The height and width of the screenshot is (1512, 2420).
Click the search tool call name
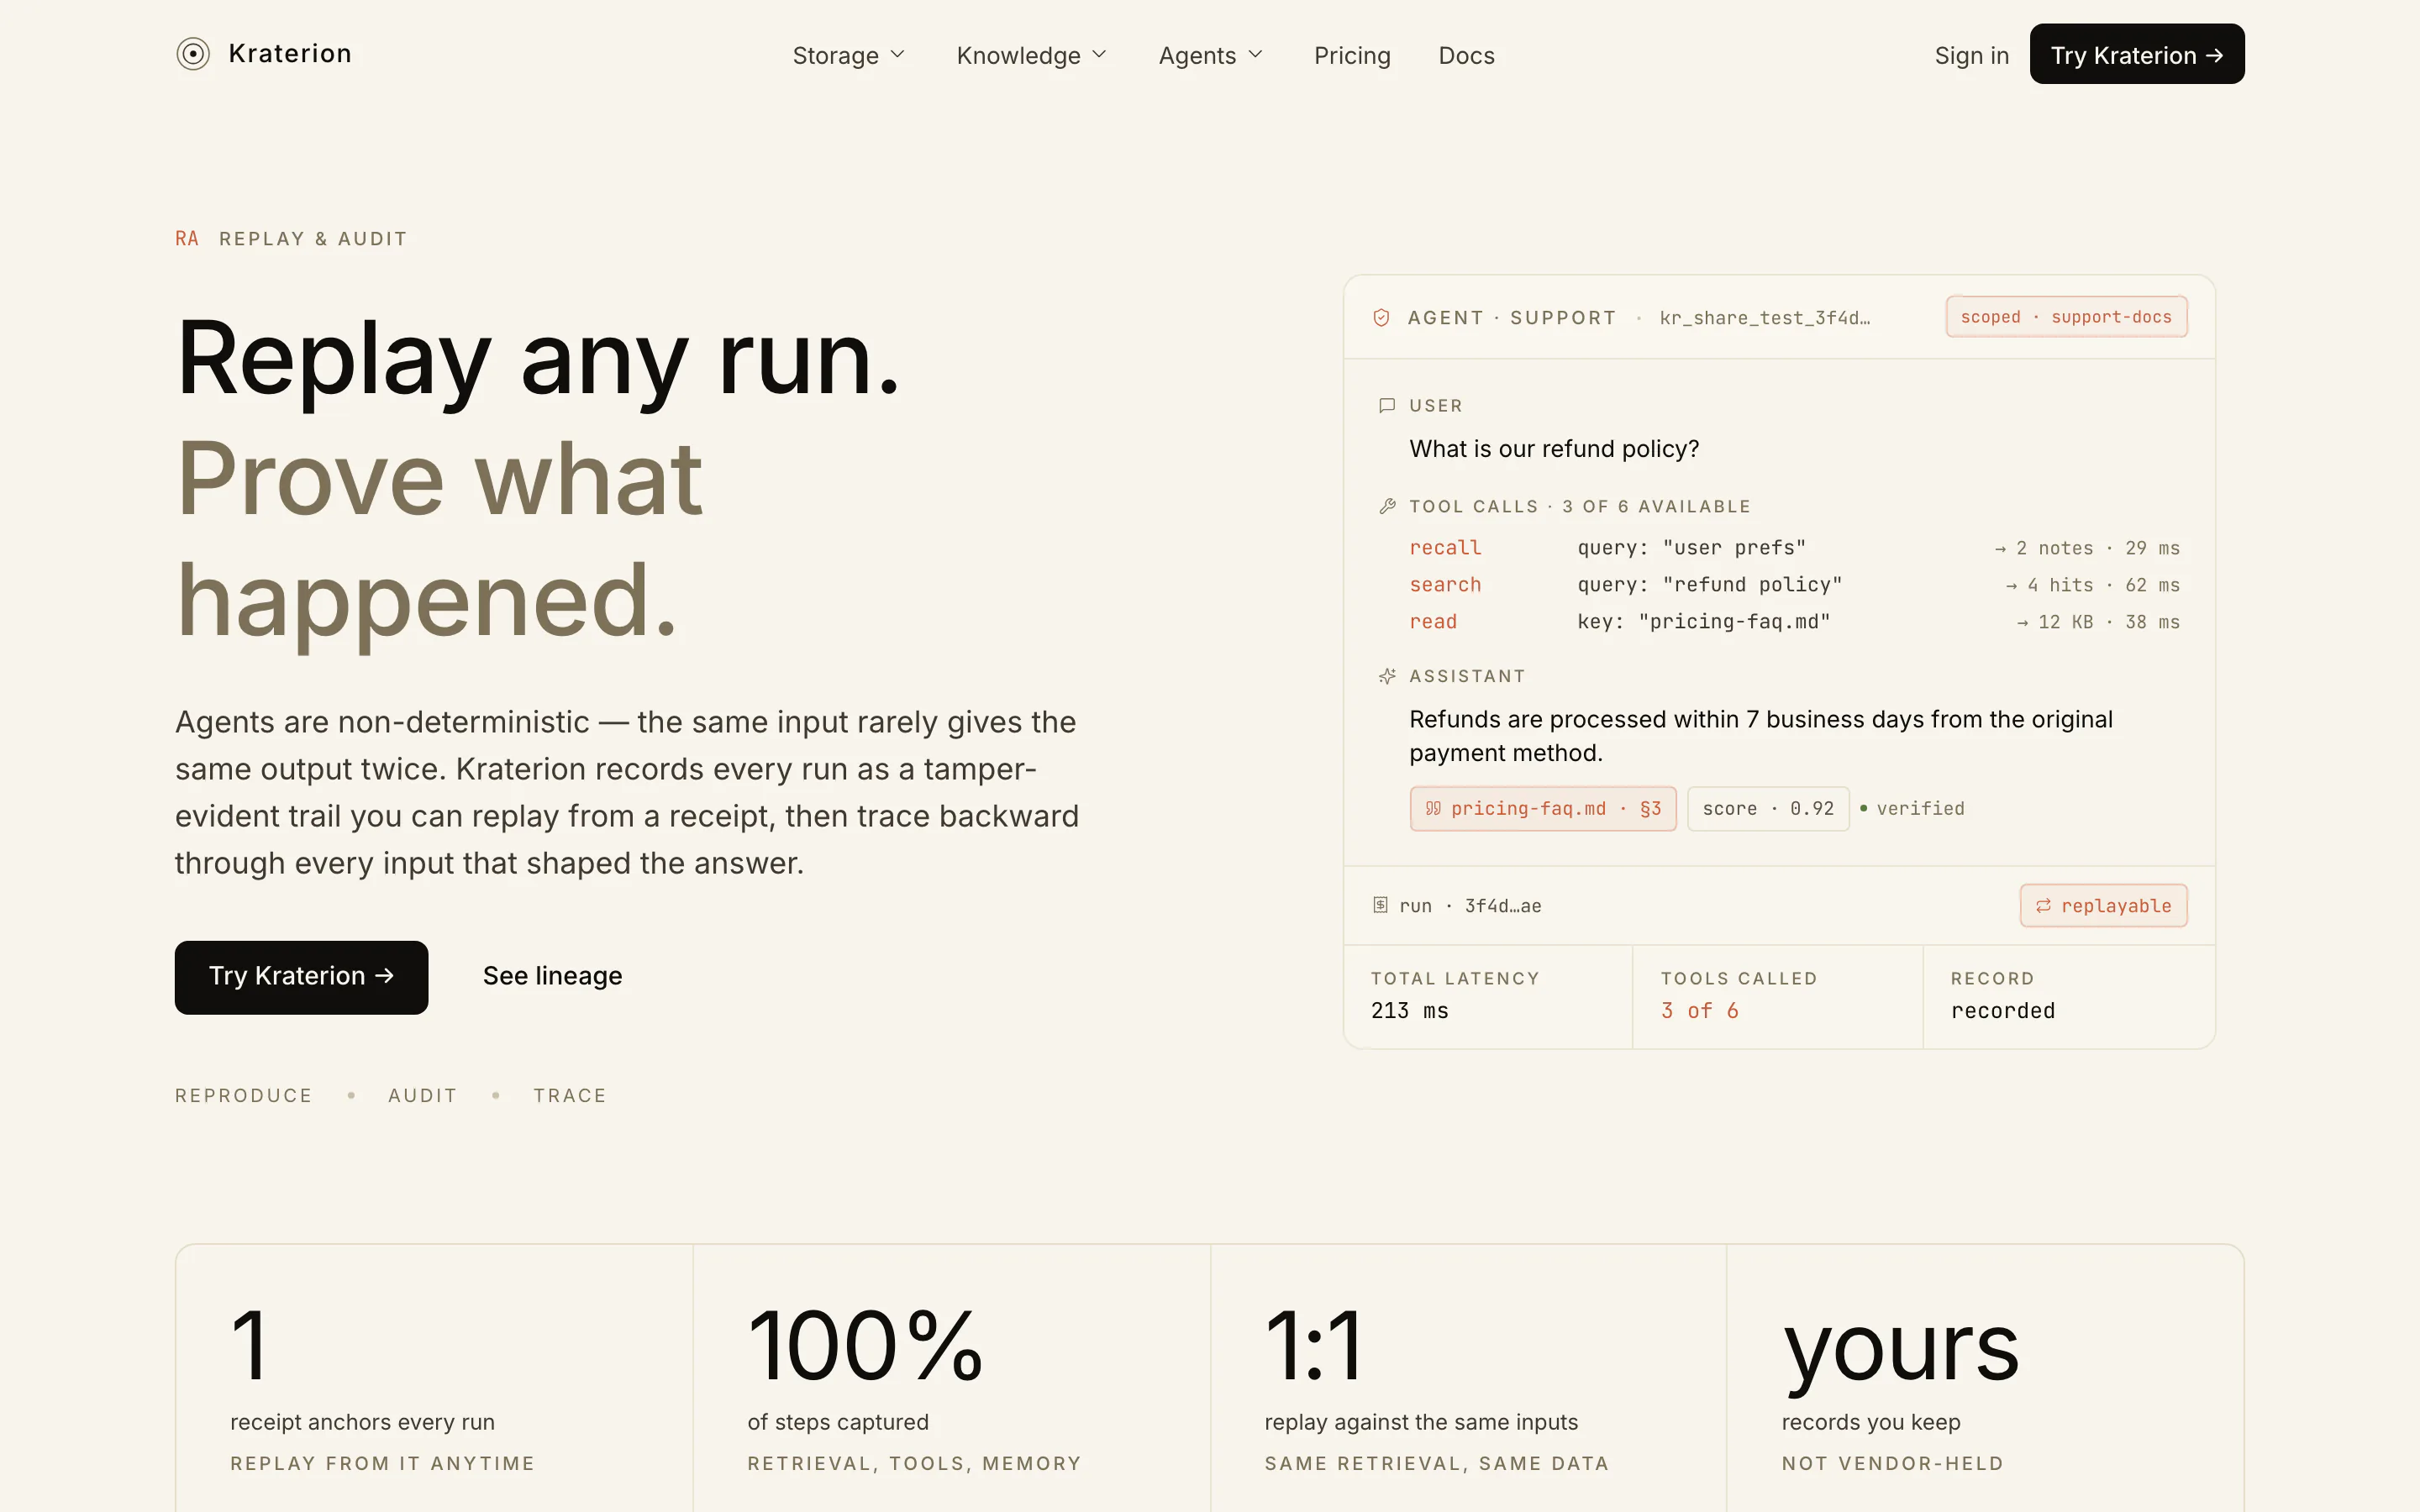pyautogui.click(x=1445, y=585)
